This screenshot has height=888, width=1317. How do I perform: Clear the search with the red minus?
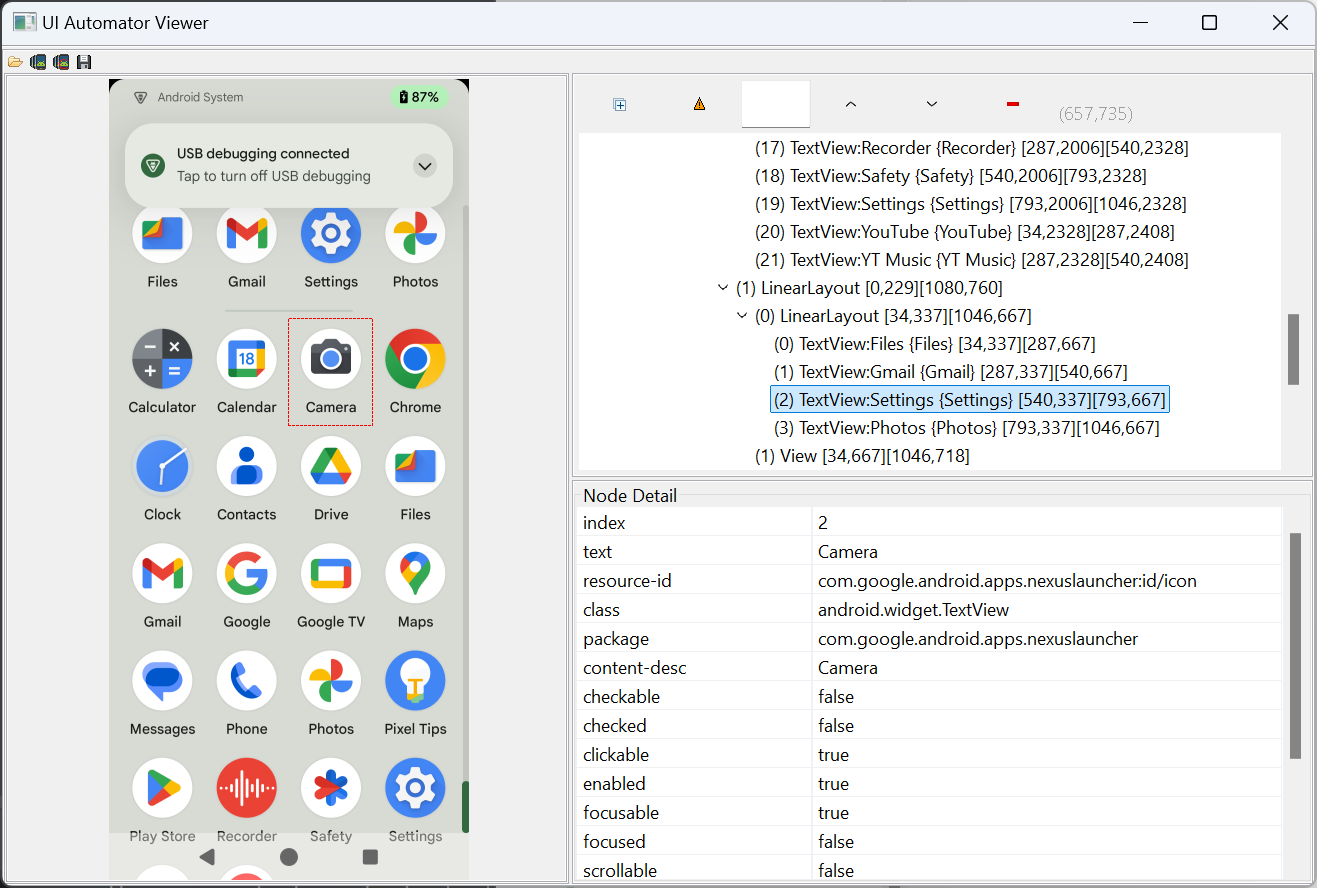[1012, 103]
